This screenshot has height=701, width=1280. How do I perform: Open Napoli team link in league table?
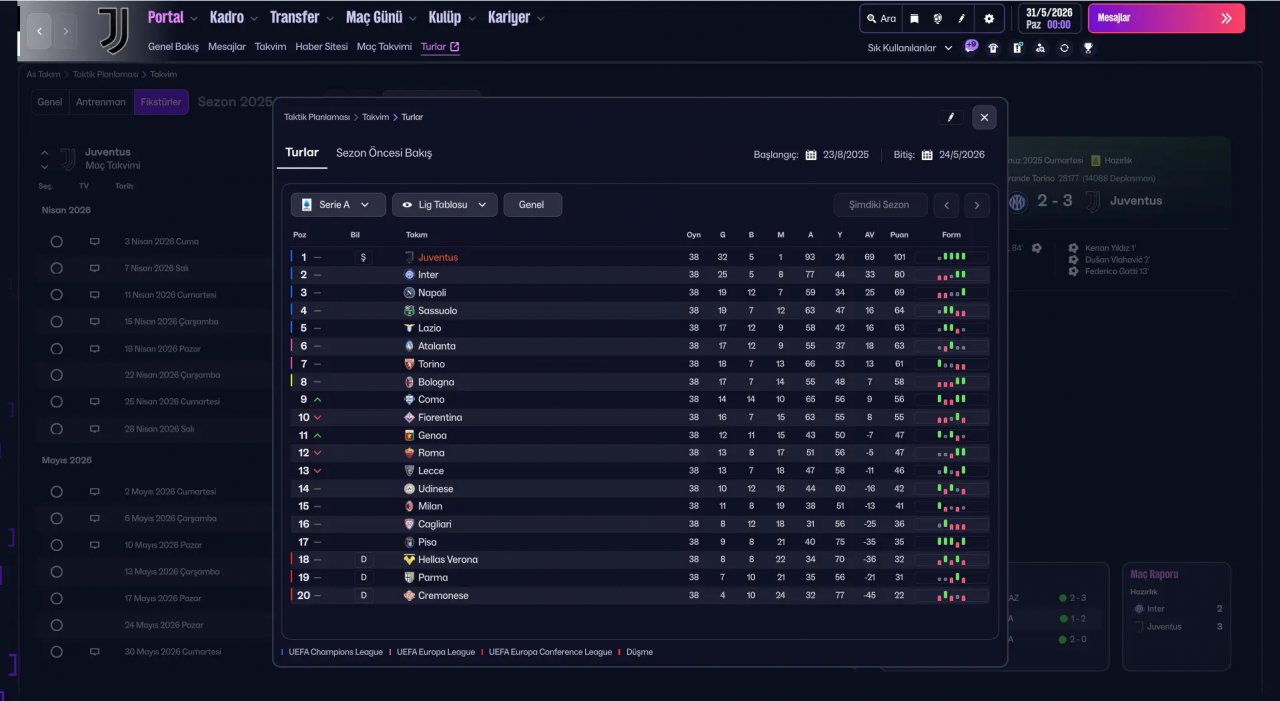pyautogui.click(x=432, y=293)
